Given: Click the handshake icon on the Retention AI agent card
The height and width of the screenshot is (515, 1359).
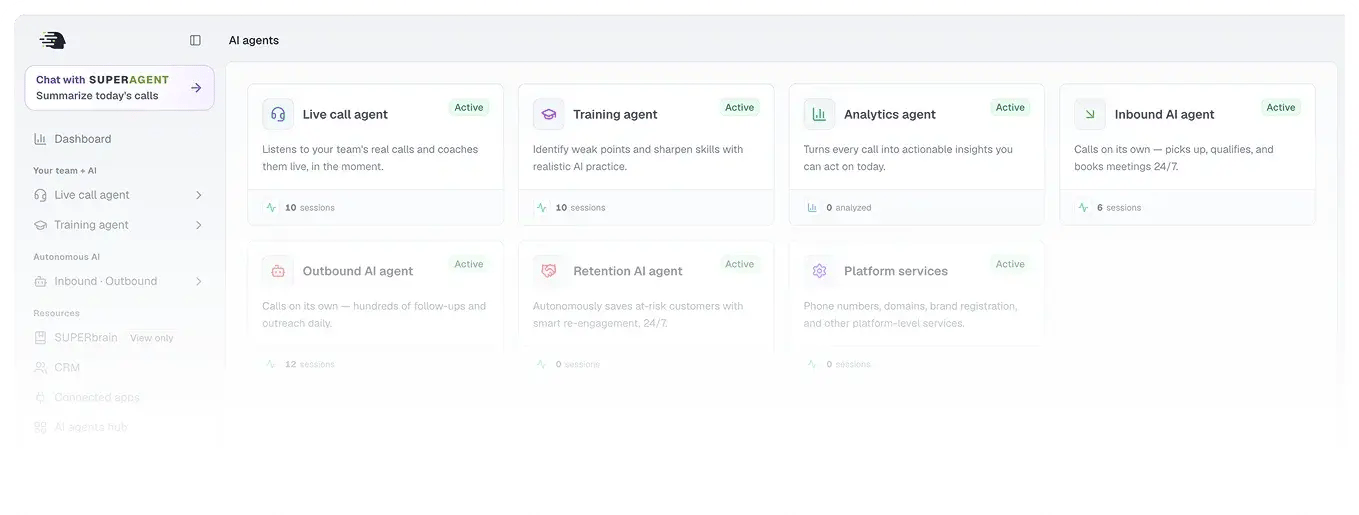Looking at the screenshot, I should pos(548,271).
